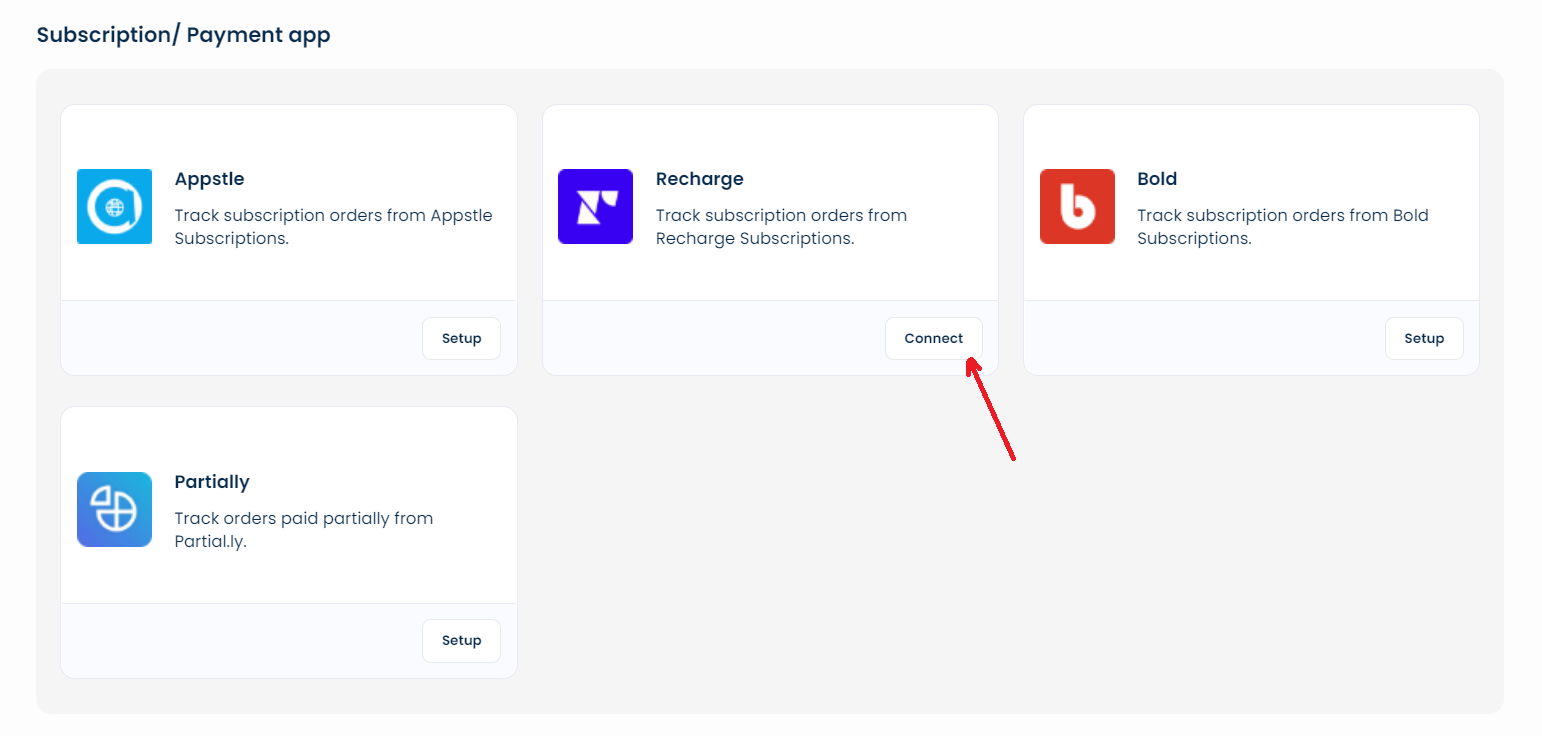Click the Partially app logo icon

(x=114, y=509)
